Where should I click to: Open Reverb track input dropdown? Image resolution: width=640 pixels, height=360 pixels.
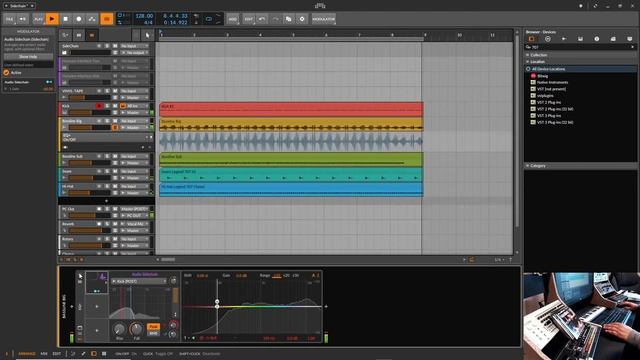click(x=135, y=224)
